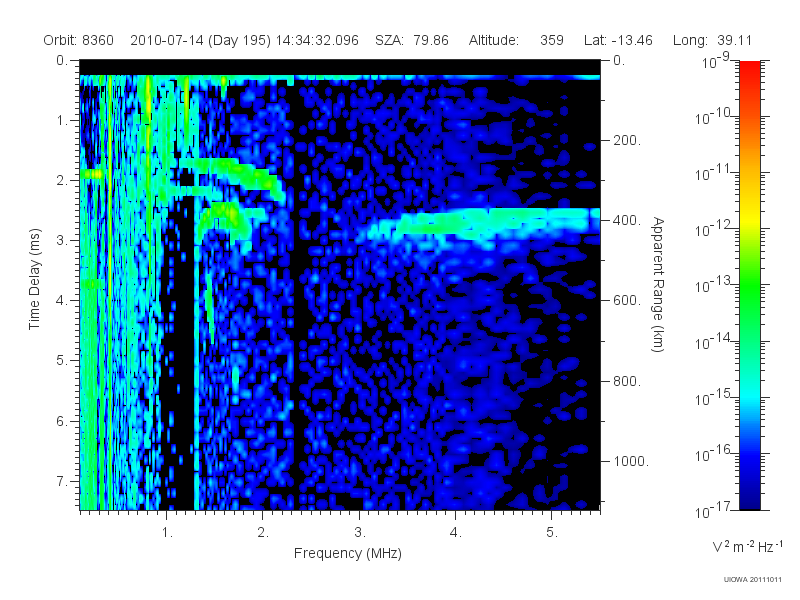Click apparent range tick label '200.'

tap(627, 140)
